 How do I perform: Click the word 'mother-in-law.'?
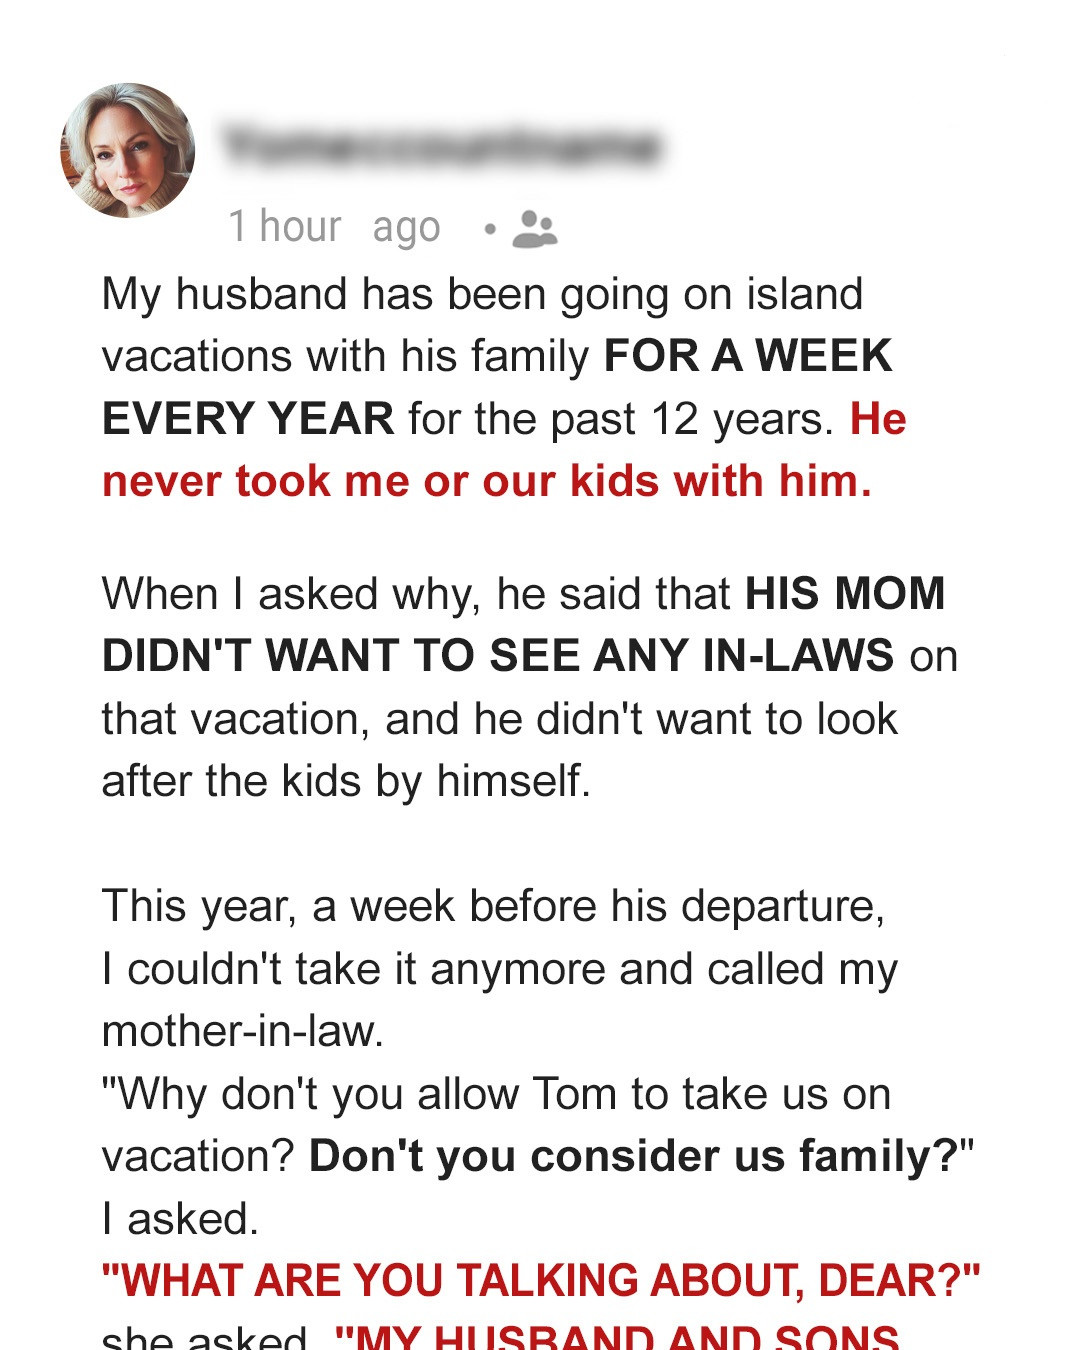click(x=243, y=1031)
